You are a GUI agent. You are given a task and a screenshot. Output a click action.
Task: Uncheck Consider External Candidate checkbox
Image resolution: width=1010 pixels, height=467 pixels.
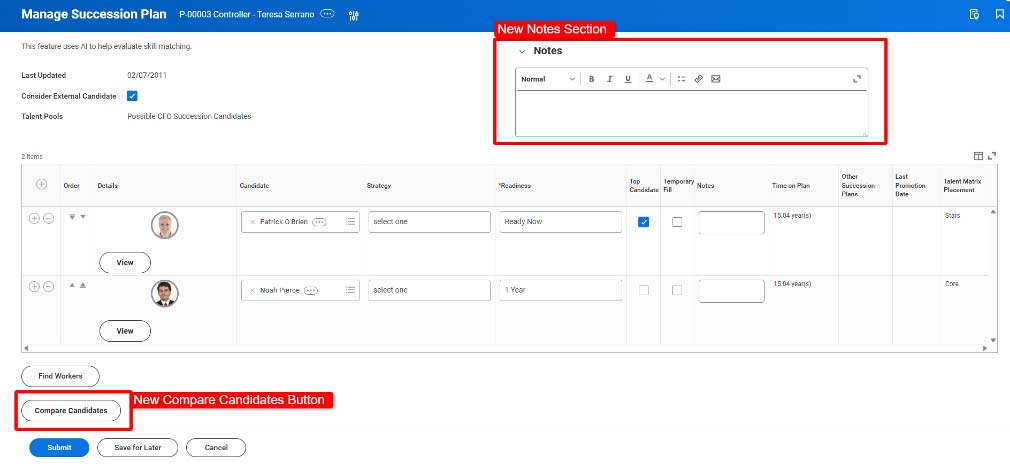pyautogui.click(x=132, y=96)
